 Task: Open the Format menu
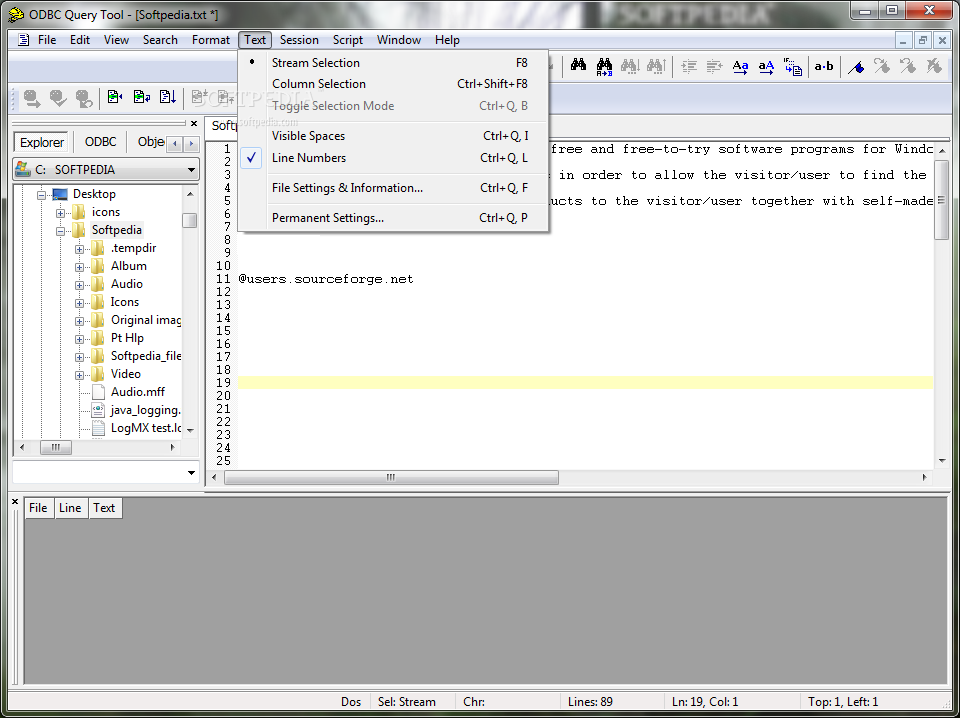pyautogui.click(x=211, y=40)
